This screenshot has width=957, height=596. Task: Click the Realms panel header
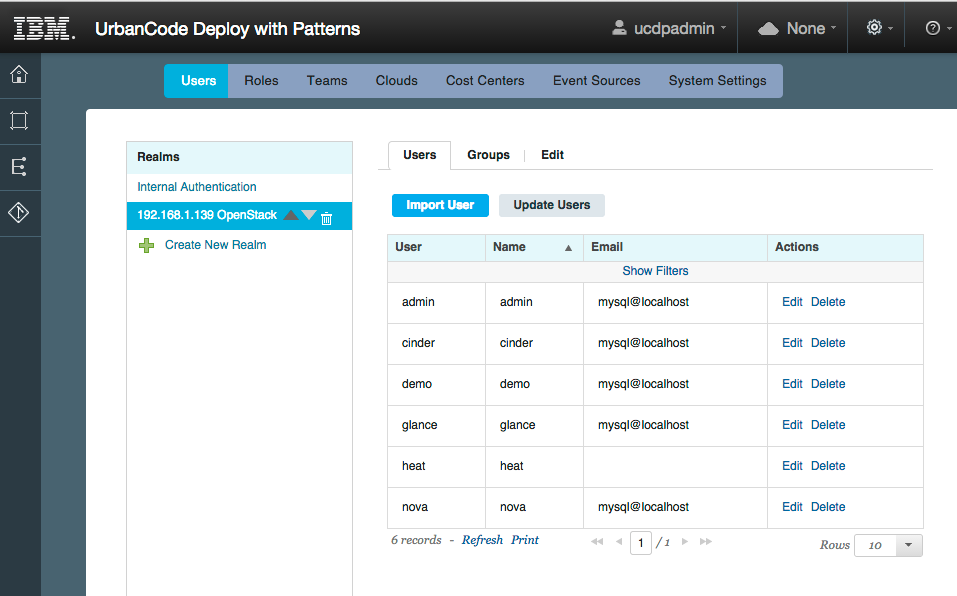click(239, 157)
